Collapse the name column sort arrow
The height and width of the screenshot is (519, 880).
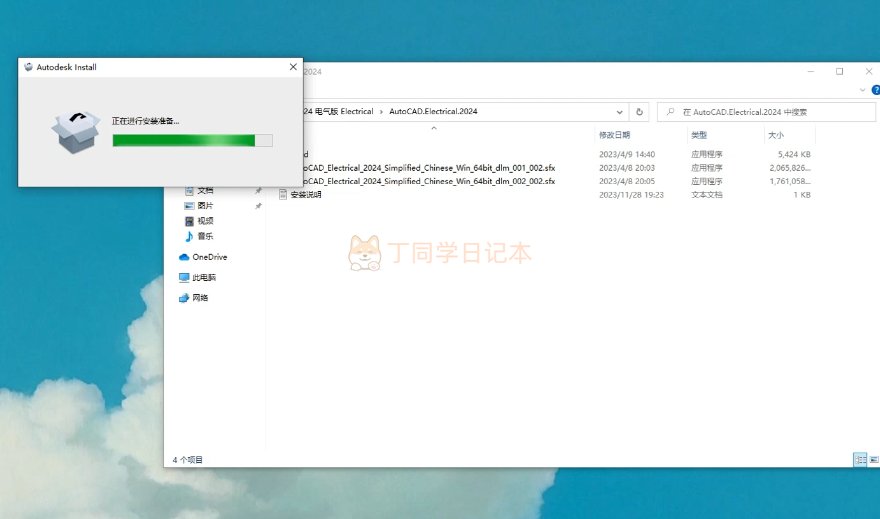point(434,128)
